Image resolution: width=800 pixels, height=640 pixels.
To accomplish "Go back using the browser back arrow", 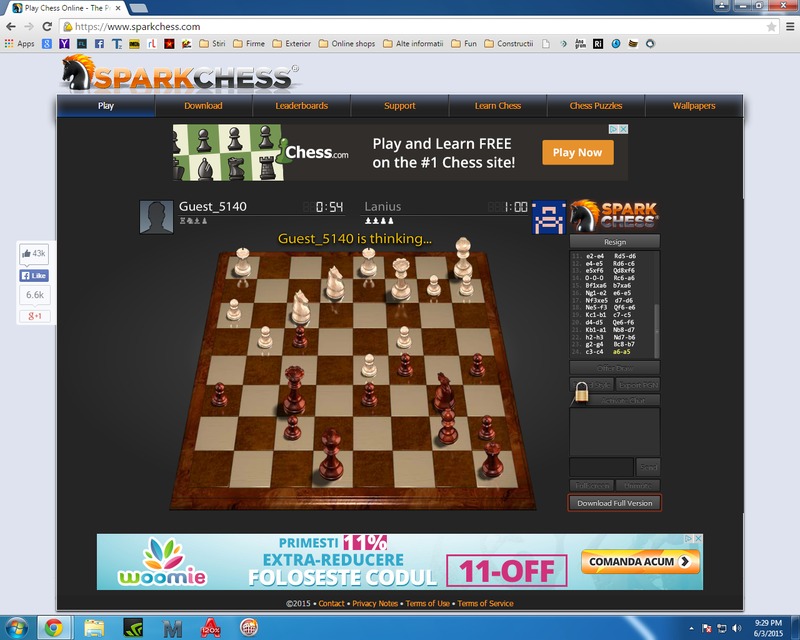I will (x=11, y=27).
